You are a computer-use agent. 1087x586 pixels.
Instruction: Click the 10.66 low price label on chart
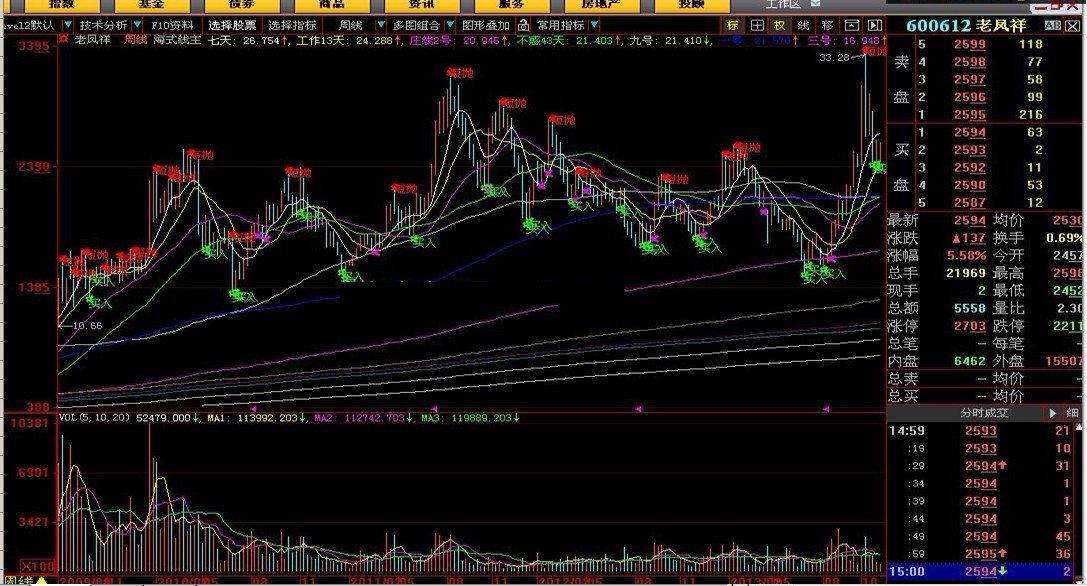(x=87, y=325)
